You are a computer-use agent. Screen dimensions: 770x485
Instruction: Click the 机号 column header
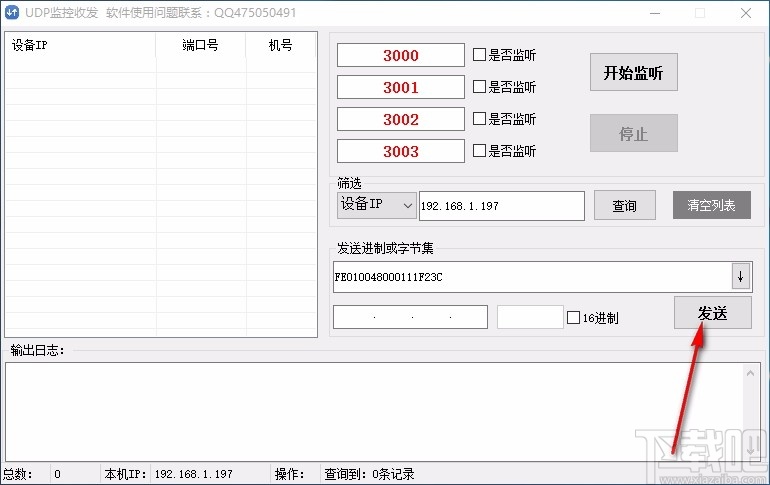[280, 46]
